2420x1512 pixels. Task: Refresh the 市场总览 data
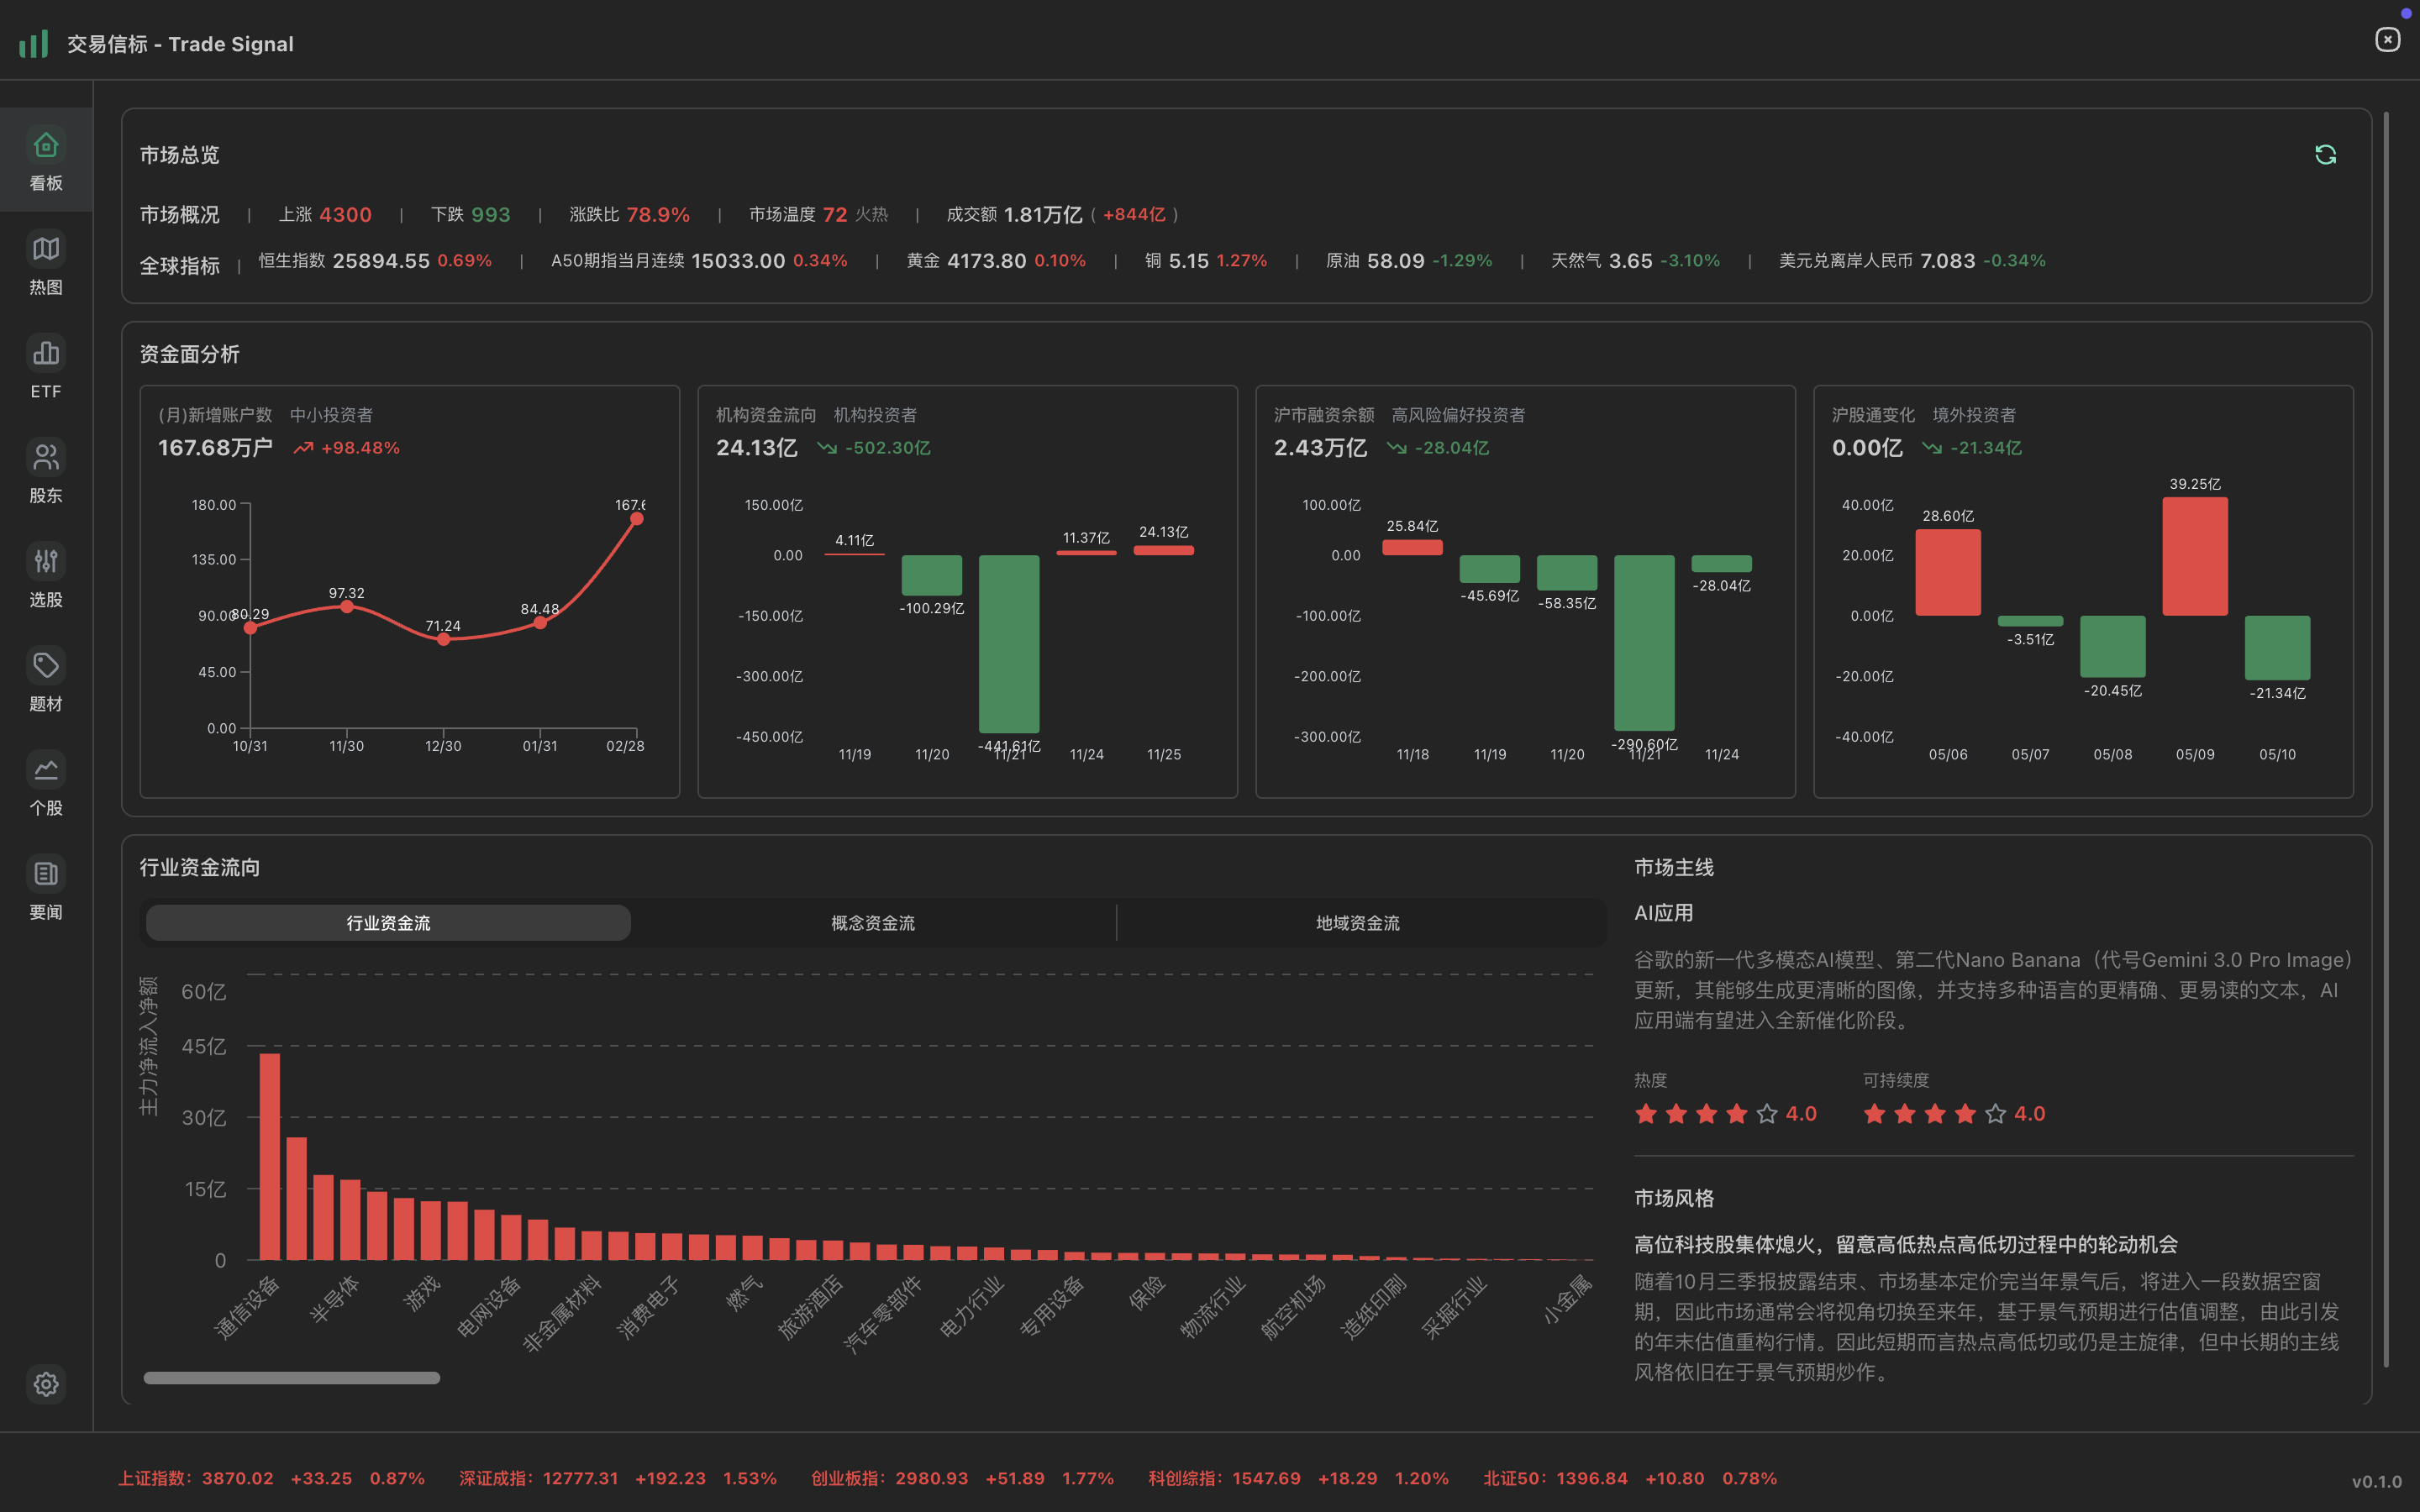pos(2325,154)
